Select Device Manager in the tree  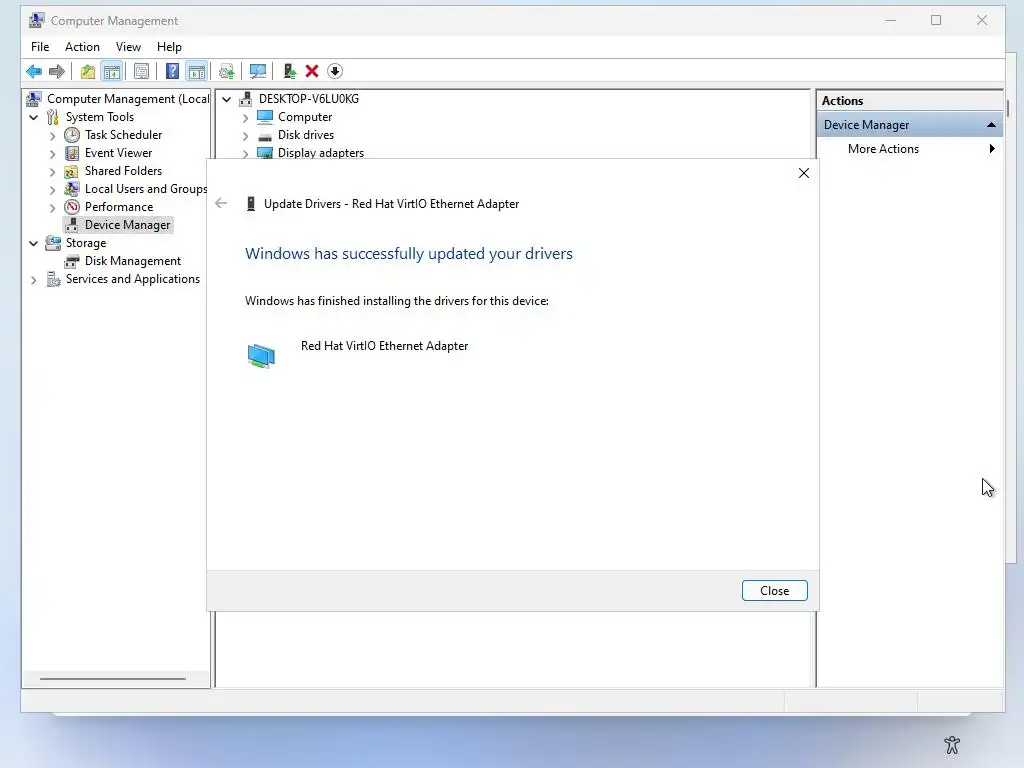click(x=127, y=225)
